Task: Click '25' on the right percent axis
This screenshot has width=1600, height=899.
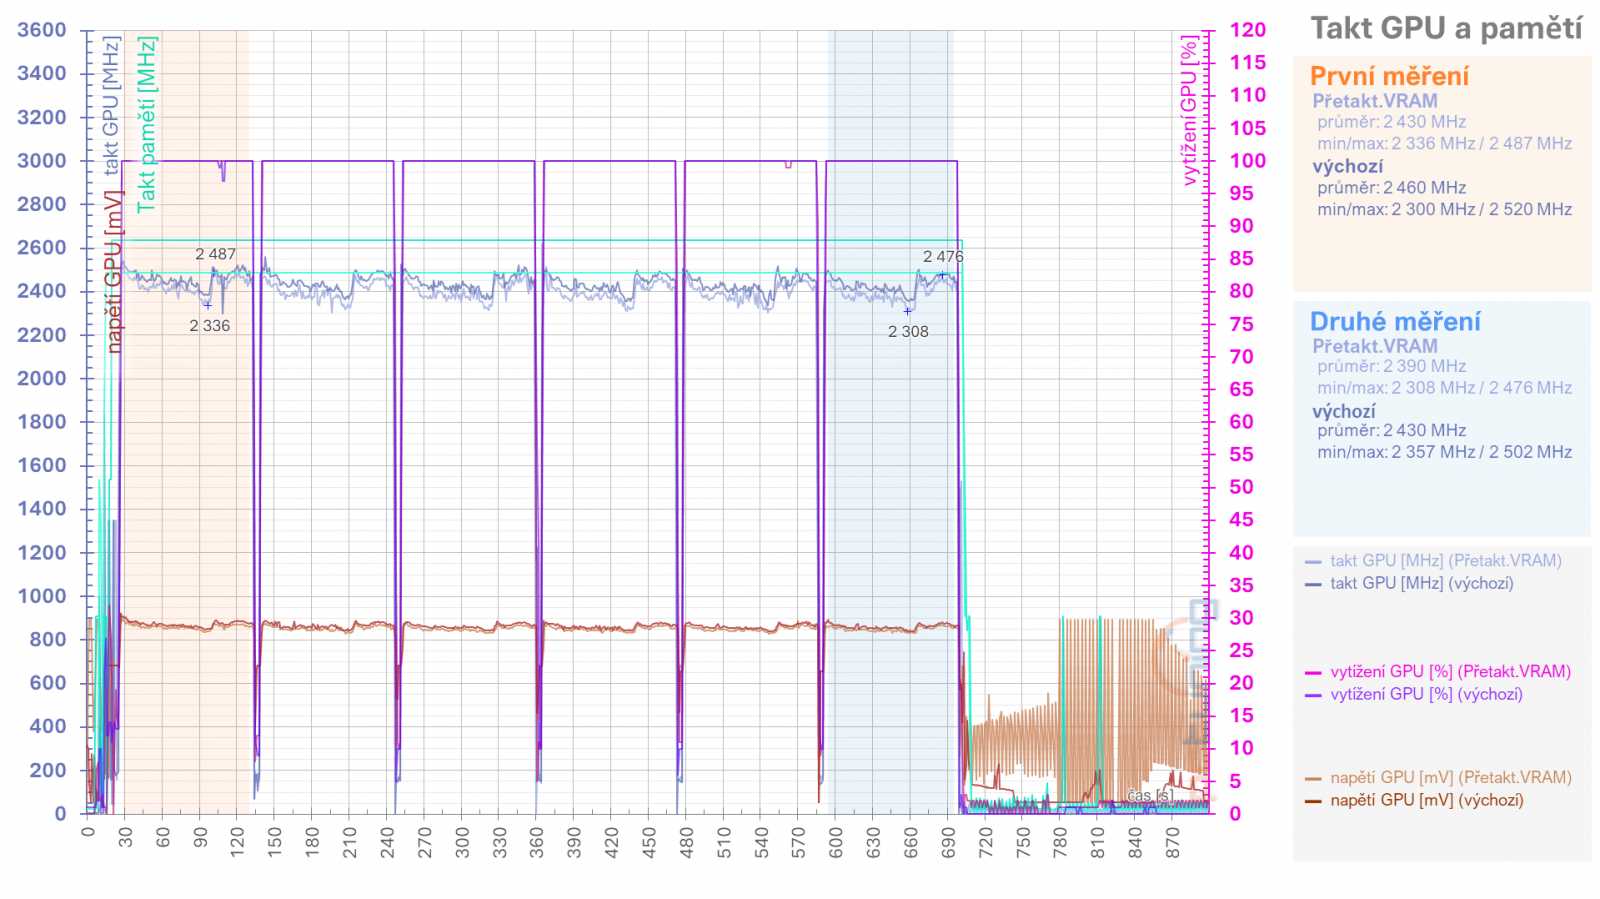Action: (1241, 650)
